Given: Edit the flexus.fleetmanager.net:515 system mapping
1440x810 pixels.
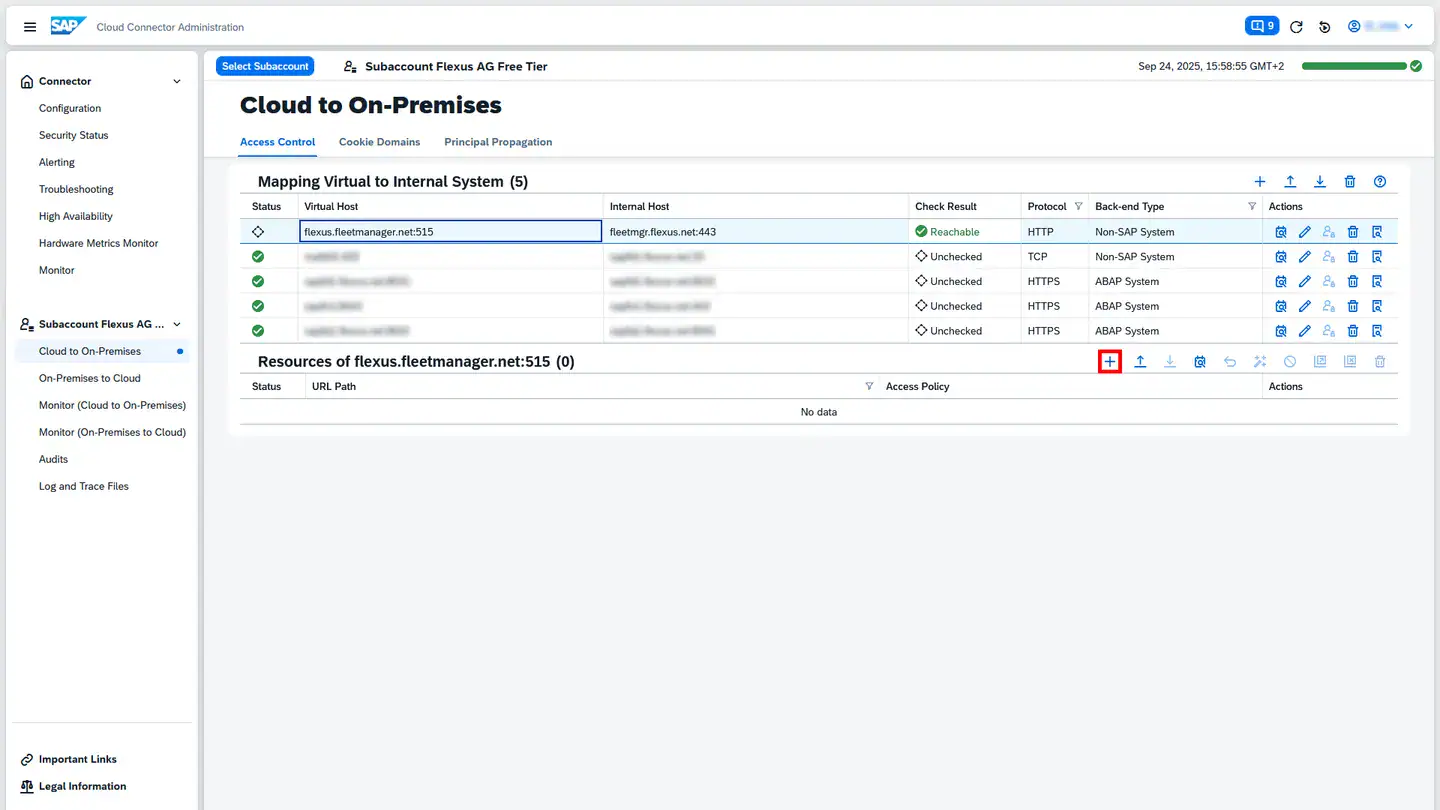Looking at the screenshot, I should (x=1305, y=232).
